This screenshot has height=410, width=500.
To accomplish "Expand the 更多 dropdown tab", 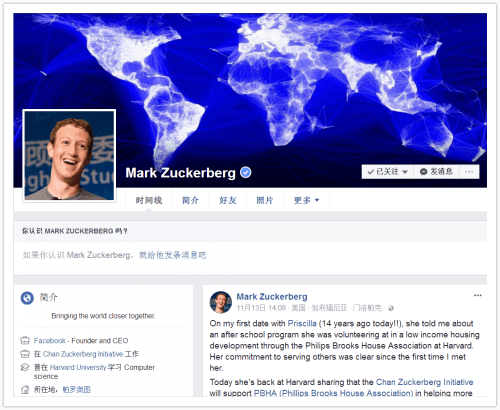I will 306,200.
